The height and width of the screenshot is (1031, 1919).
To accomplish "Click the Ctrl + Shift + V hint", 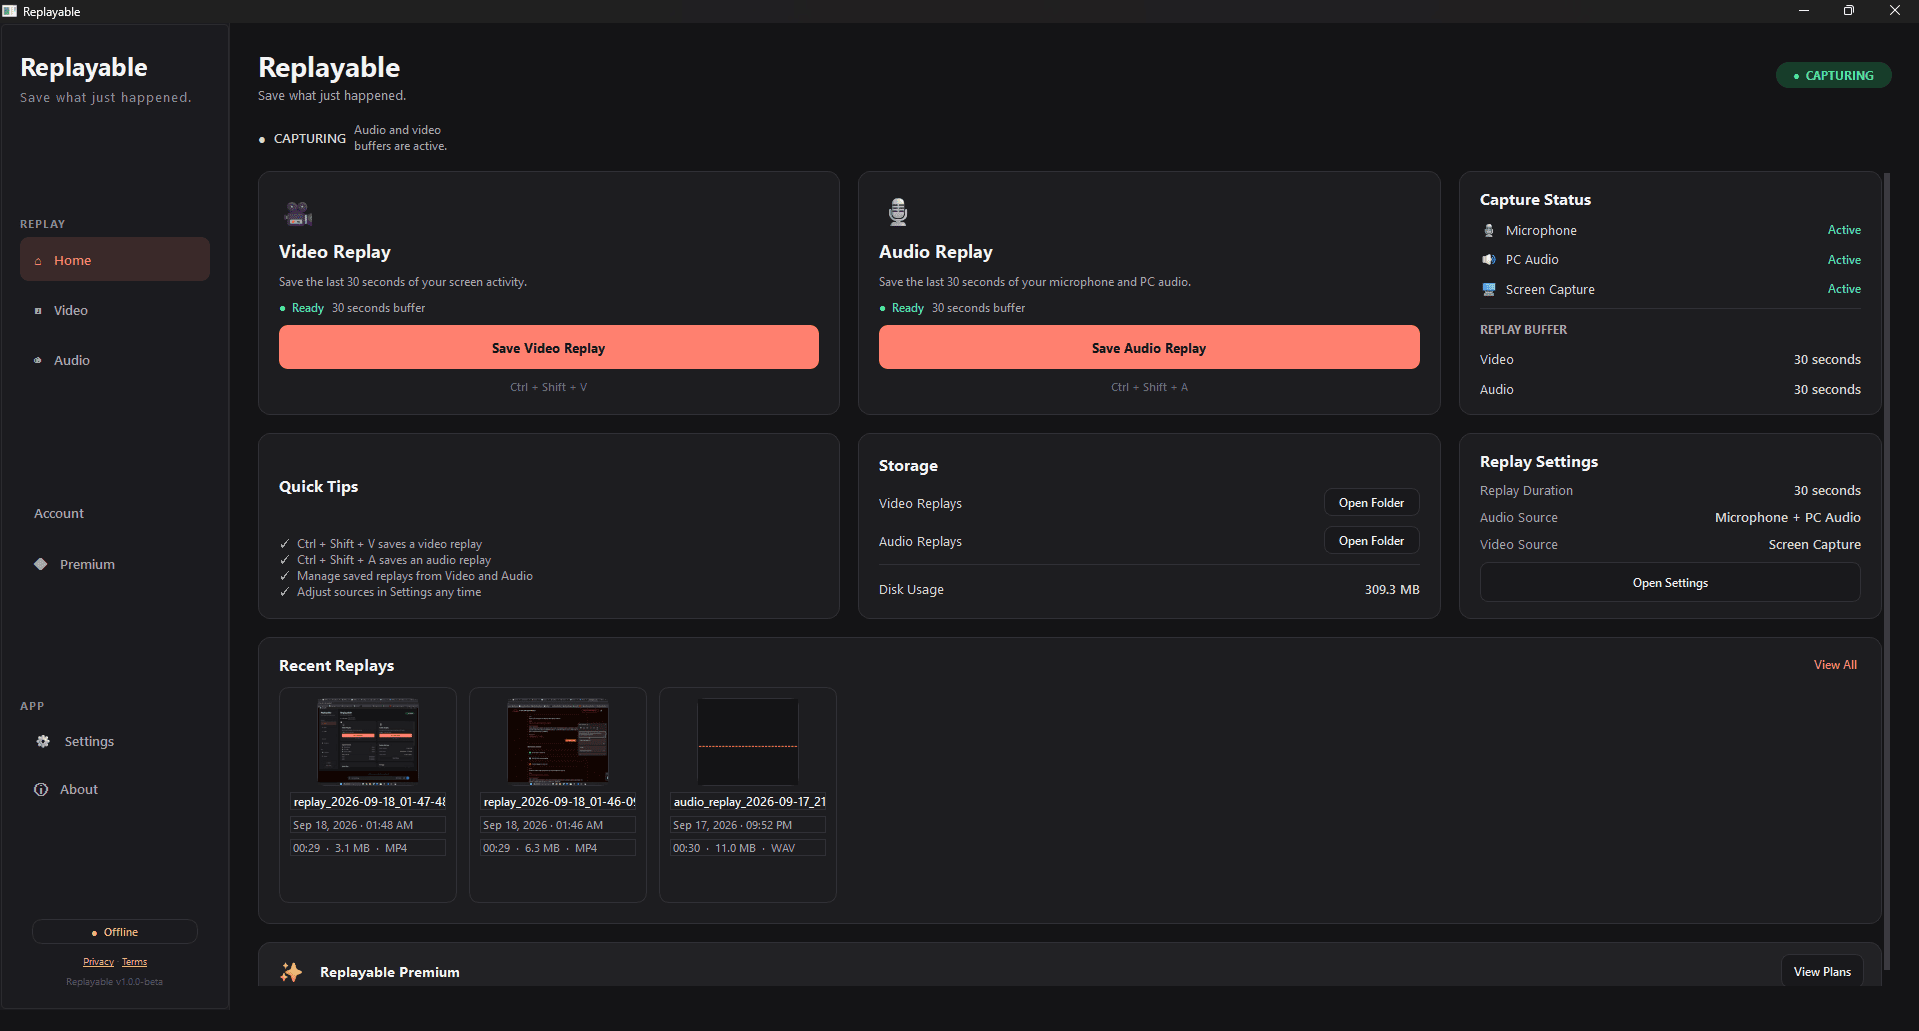I will point(548,387).
